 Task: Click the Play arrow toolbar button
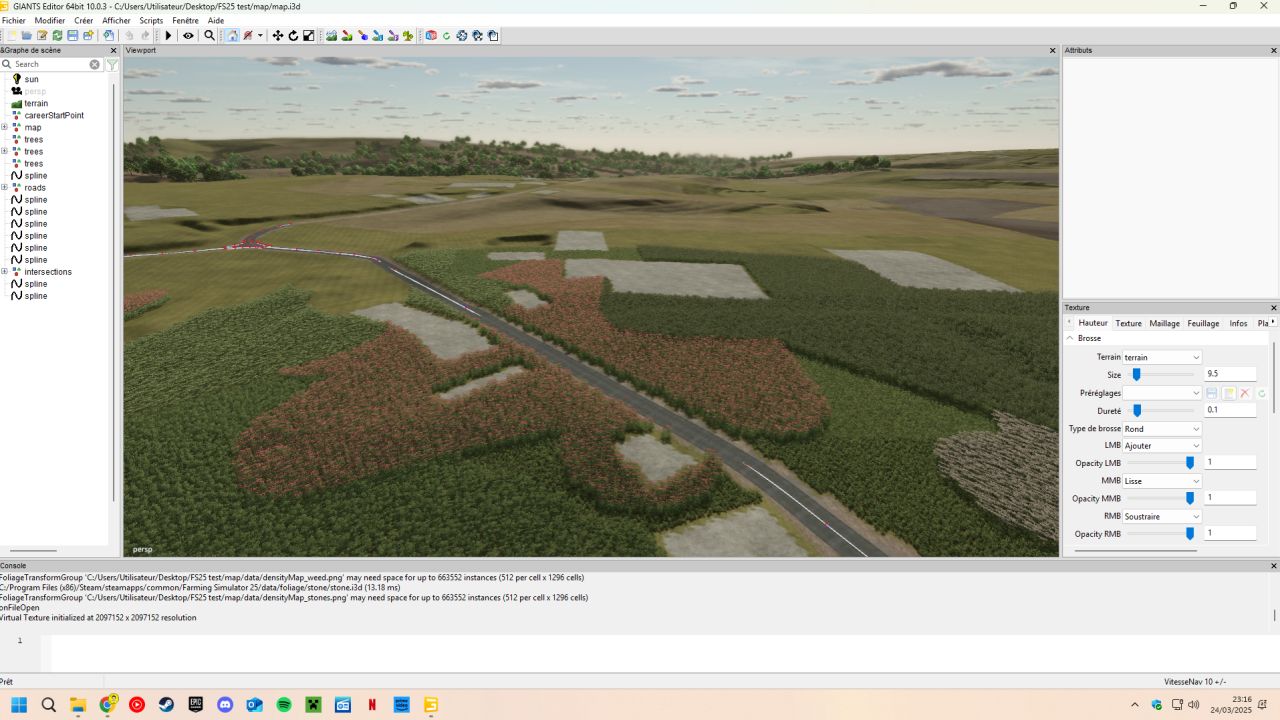(x=168, y=35)
